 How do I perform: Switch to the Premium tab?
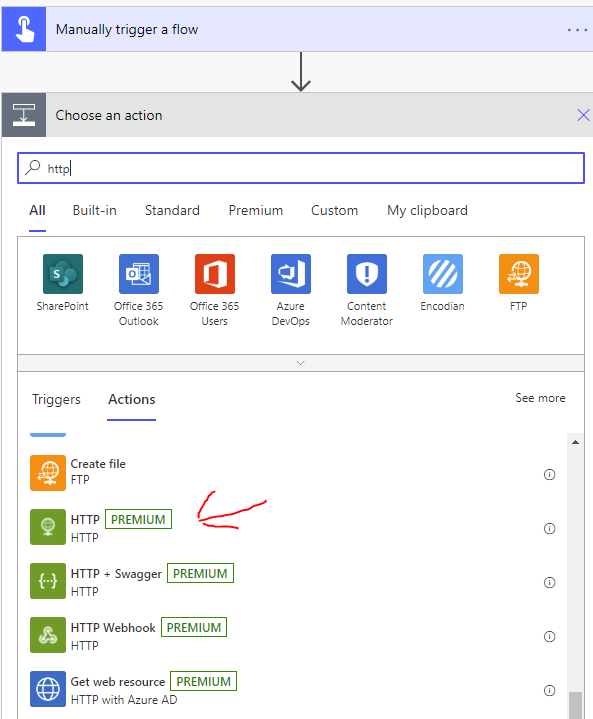[255, 210]
